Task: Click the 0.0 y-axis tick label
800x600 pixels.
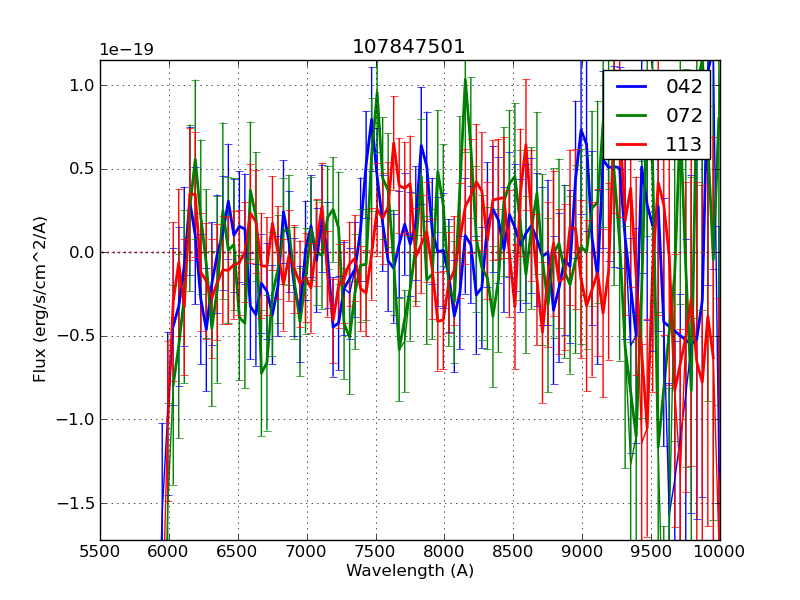Action: pyautogui.click(x=80, y=252)
